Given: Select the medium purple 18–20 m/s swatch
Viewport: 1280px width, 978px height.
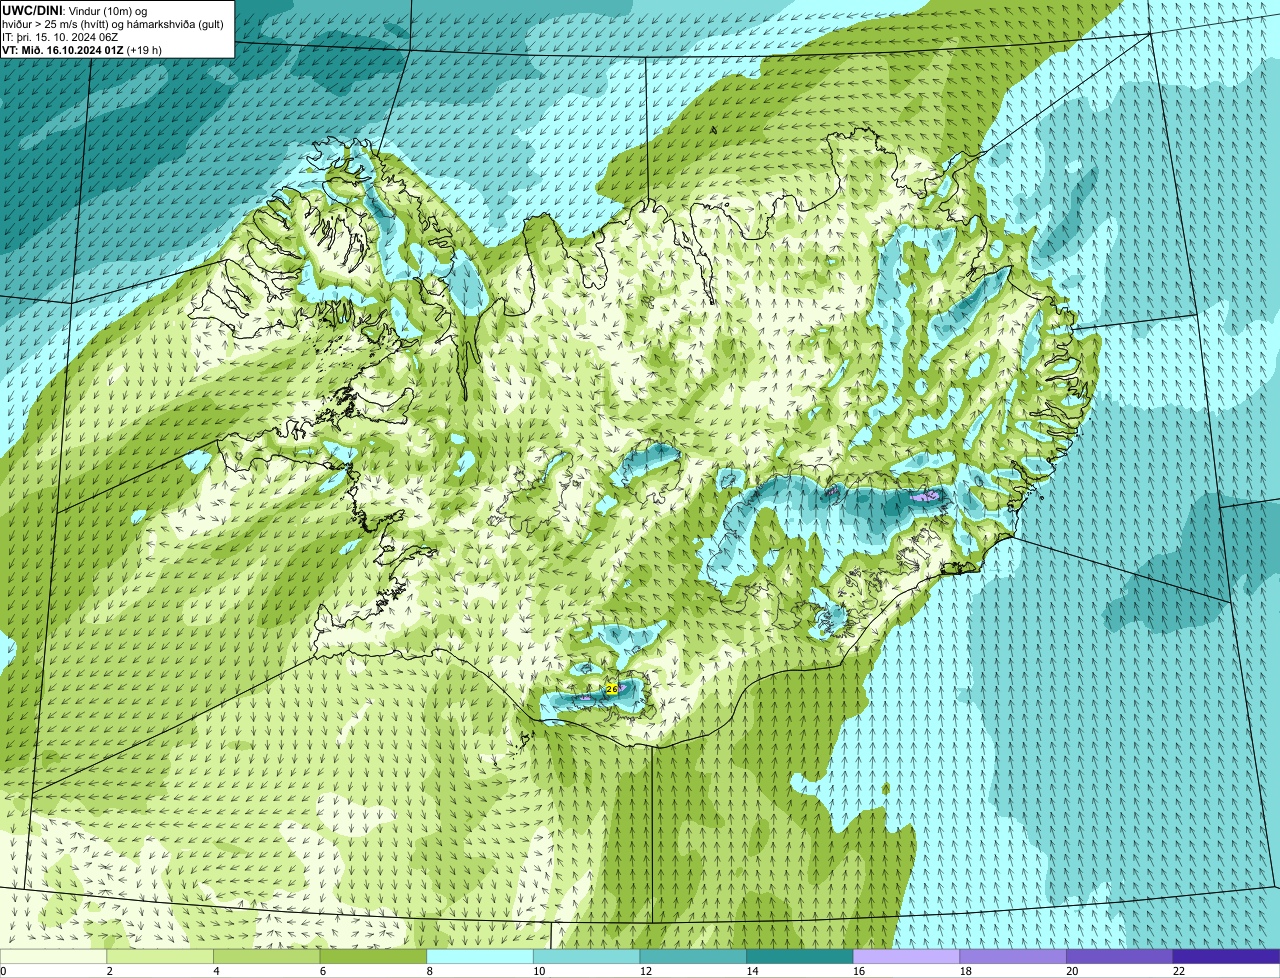Looking at the screenshot, I should pyautogui.click(x=1012, y=956).
